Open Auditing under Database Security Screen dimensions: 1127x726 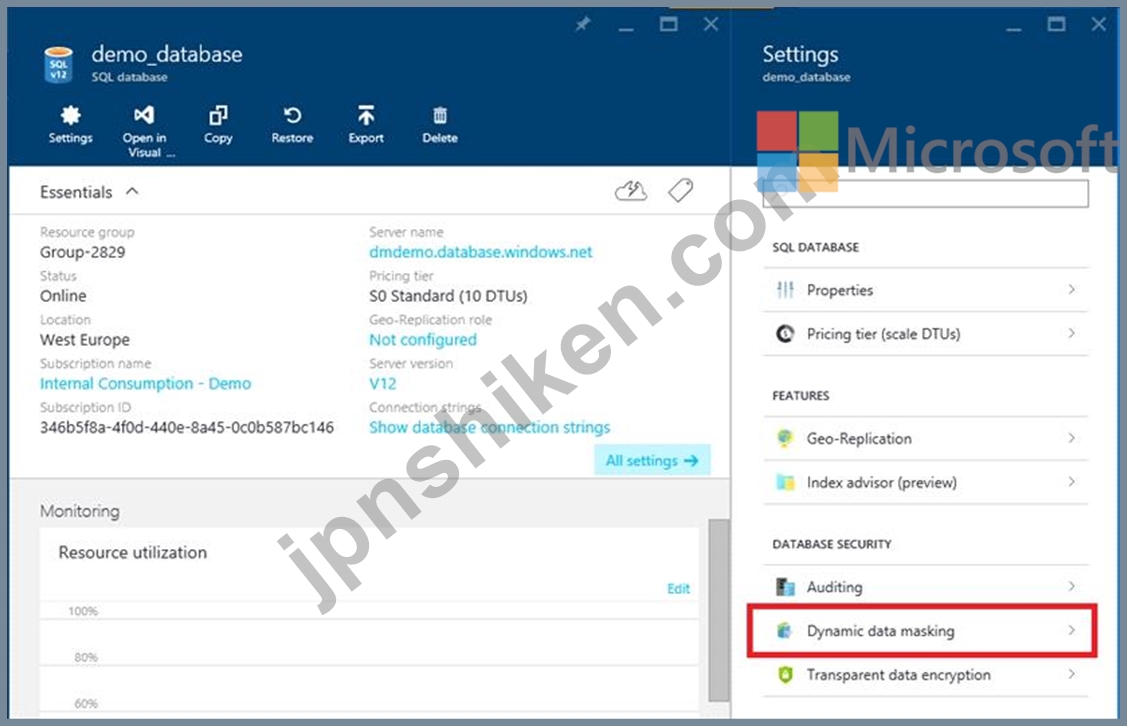[926, 587]
